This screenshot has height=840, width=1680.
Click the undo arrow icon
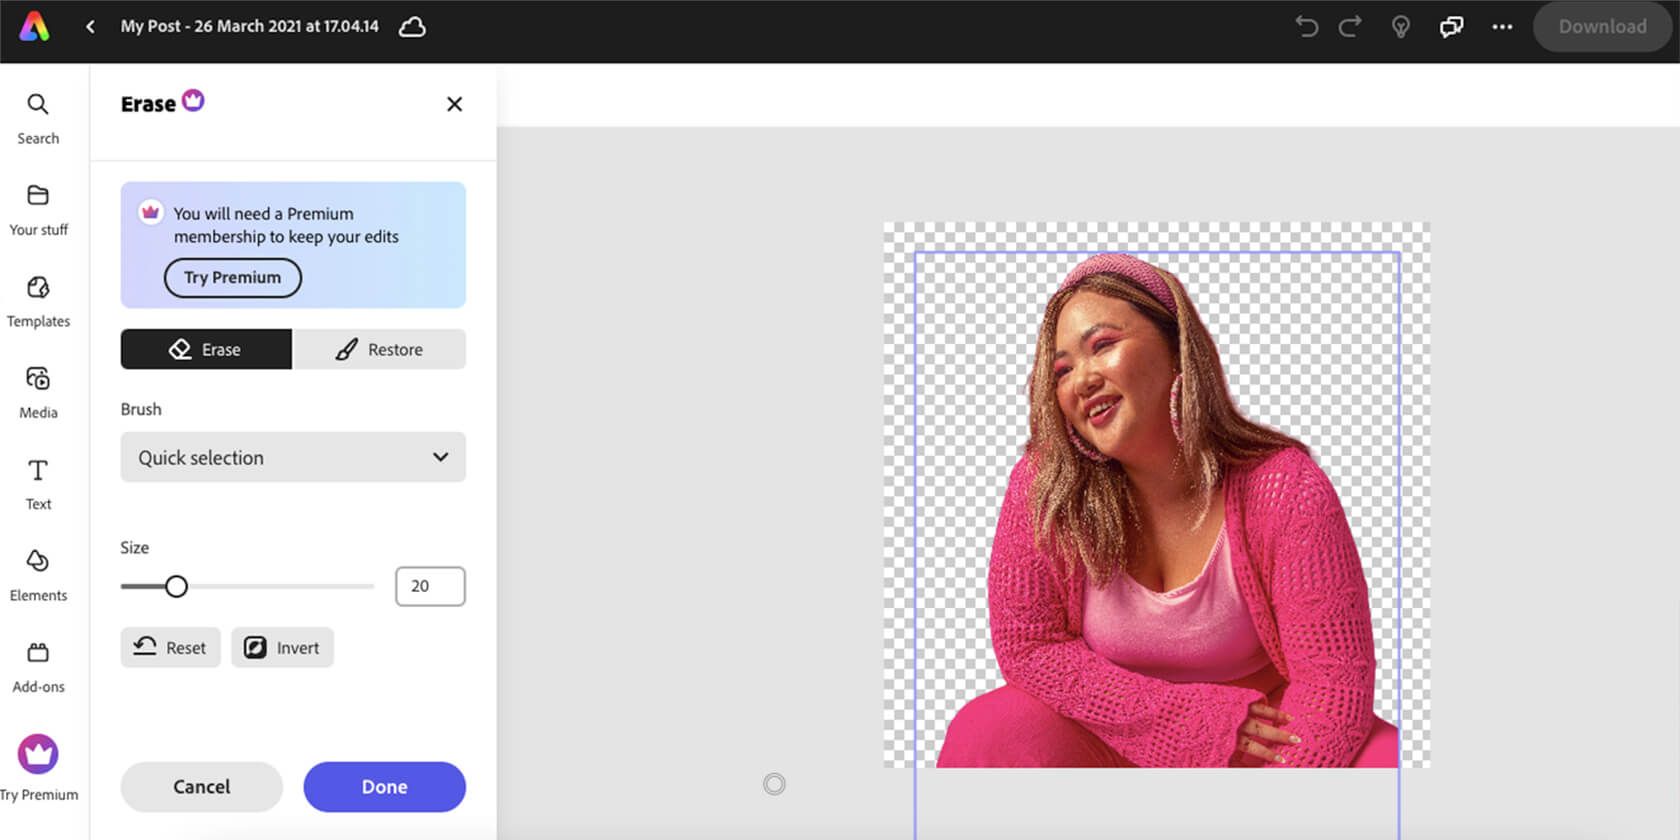pyautogui.click(x=1306, y=27)
